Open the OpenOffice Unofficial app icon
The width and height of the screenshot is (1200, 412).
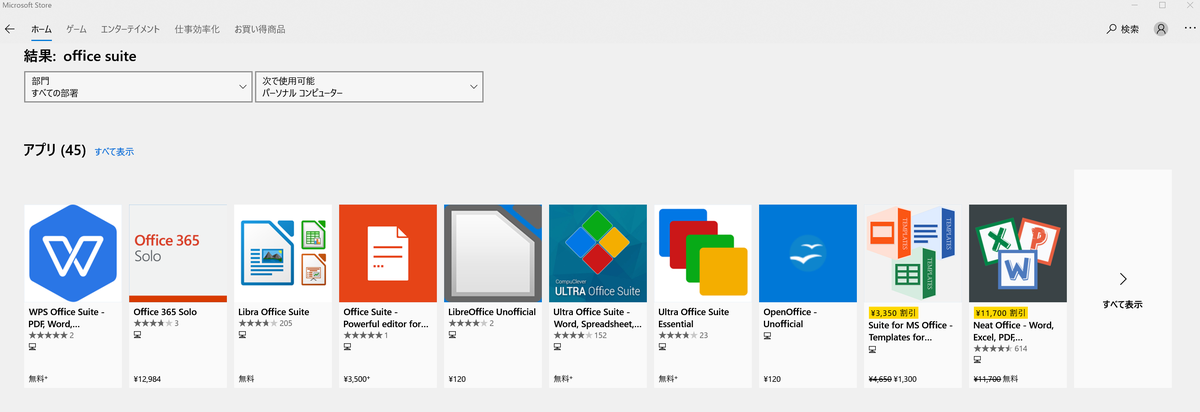tap(808, 253)
